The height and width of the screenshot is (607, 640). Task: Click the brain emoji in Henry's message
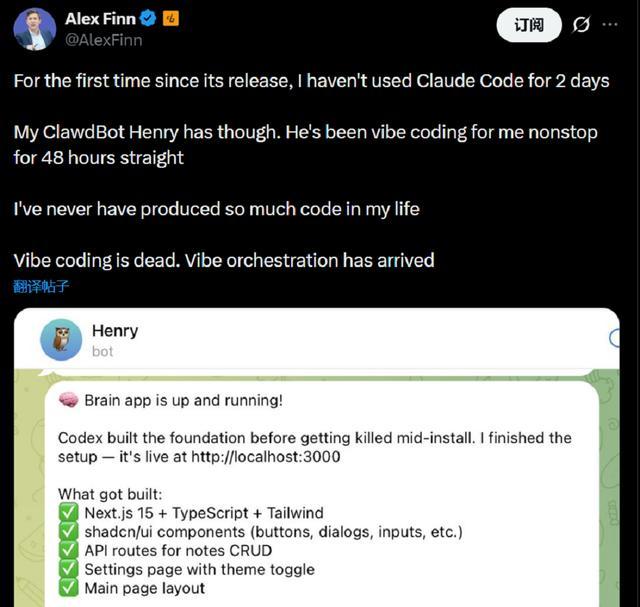pyautogui.click(x=69, y=400)
